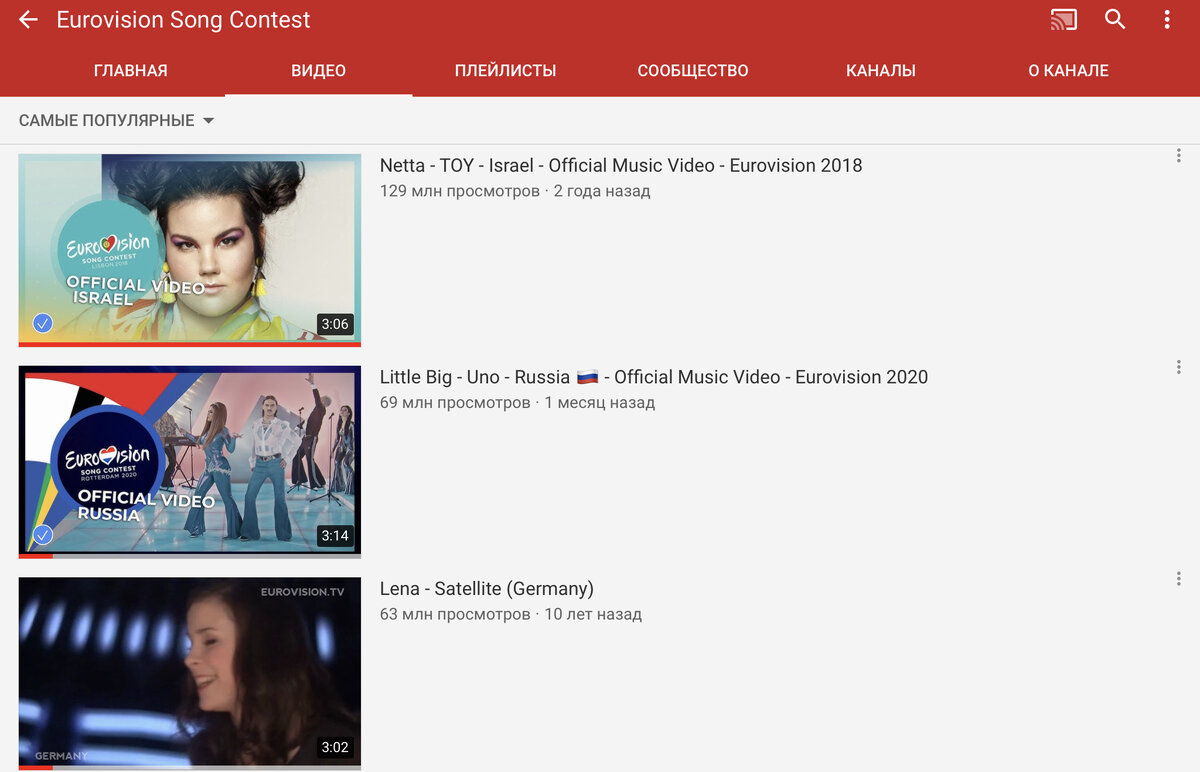The height and width of the screenshot is (772, 1200).
Task: Select the ВИДЕО tab
Action: (x=319, y=71)
